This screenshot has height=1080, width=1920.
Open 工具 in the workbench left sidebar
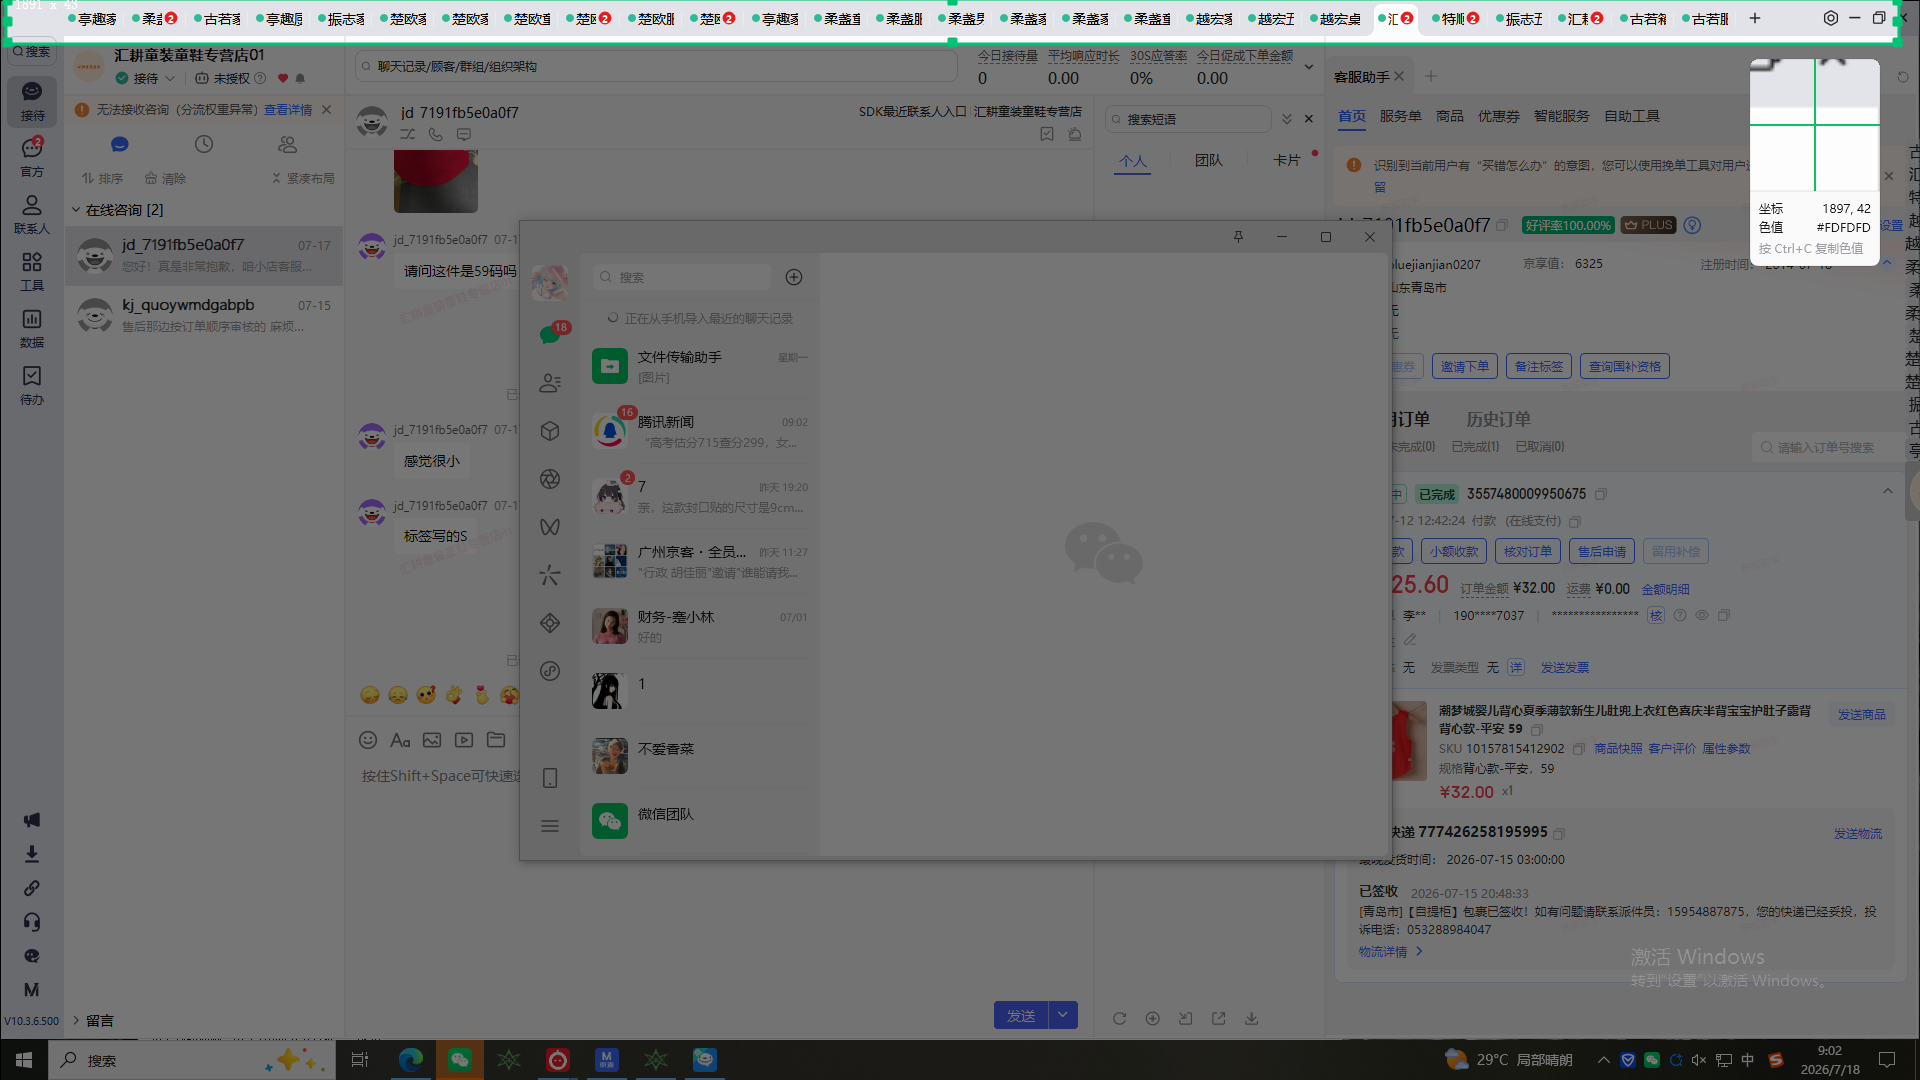click(x=32, y=271)
